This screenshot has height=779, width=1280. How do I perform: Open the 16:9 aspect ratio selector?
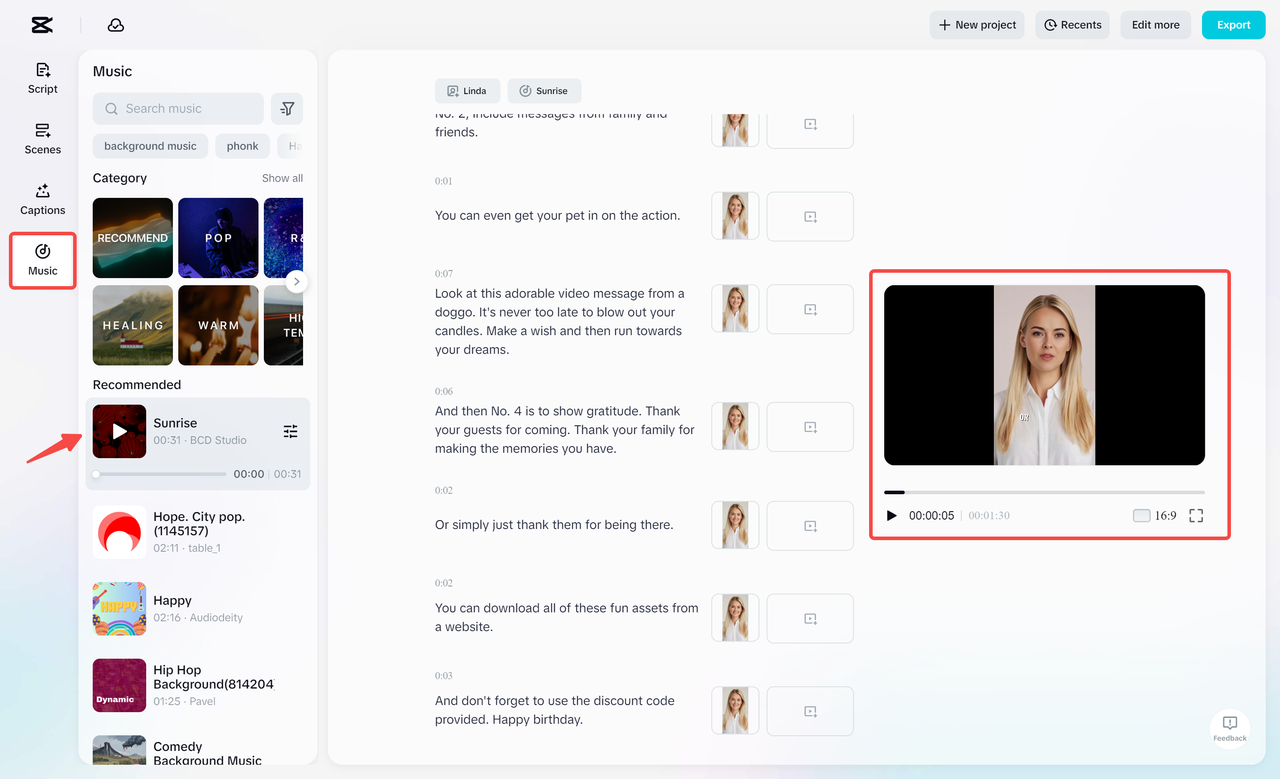1155,516
